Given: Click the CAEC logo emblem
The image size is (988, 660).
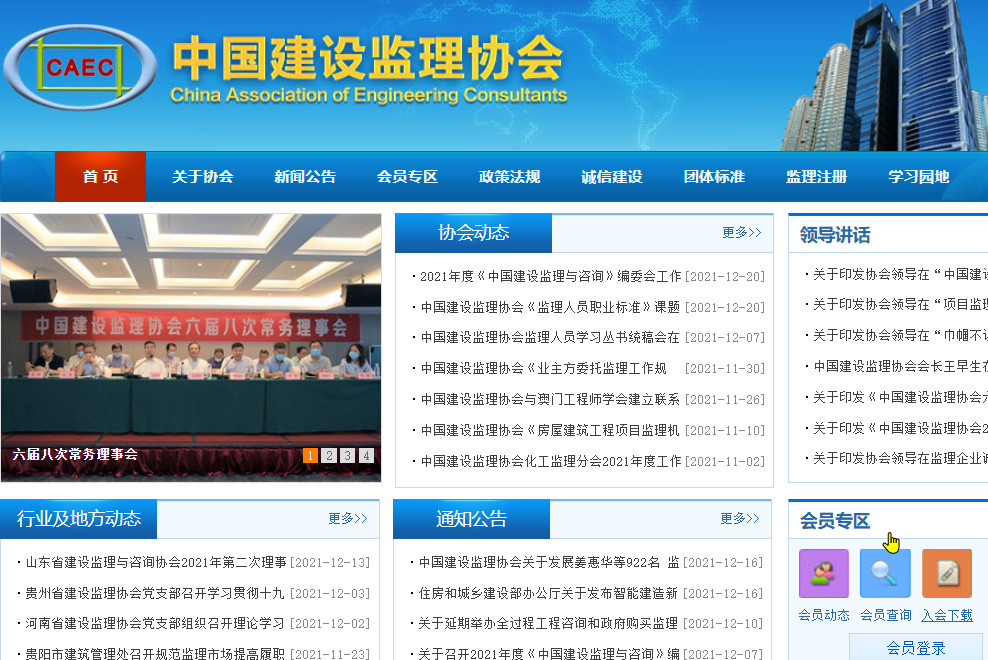Looking at the screenshot, I should click(79, 67).
